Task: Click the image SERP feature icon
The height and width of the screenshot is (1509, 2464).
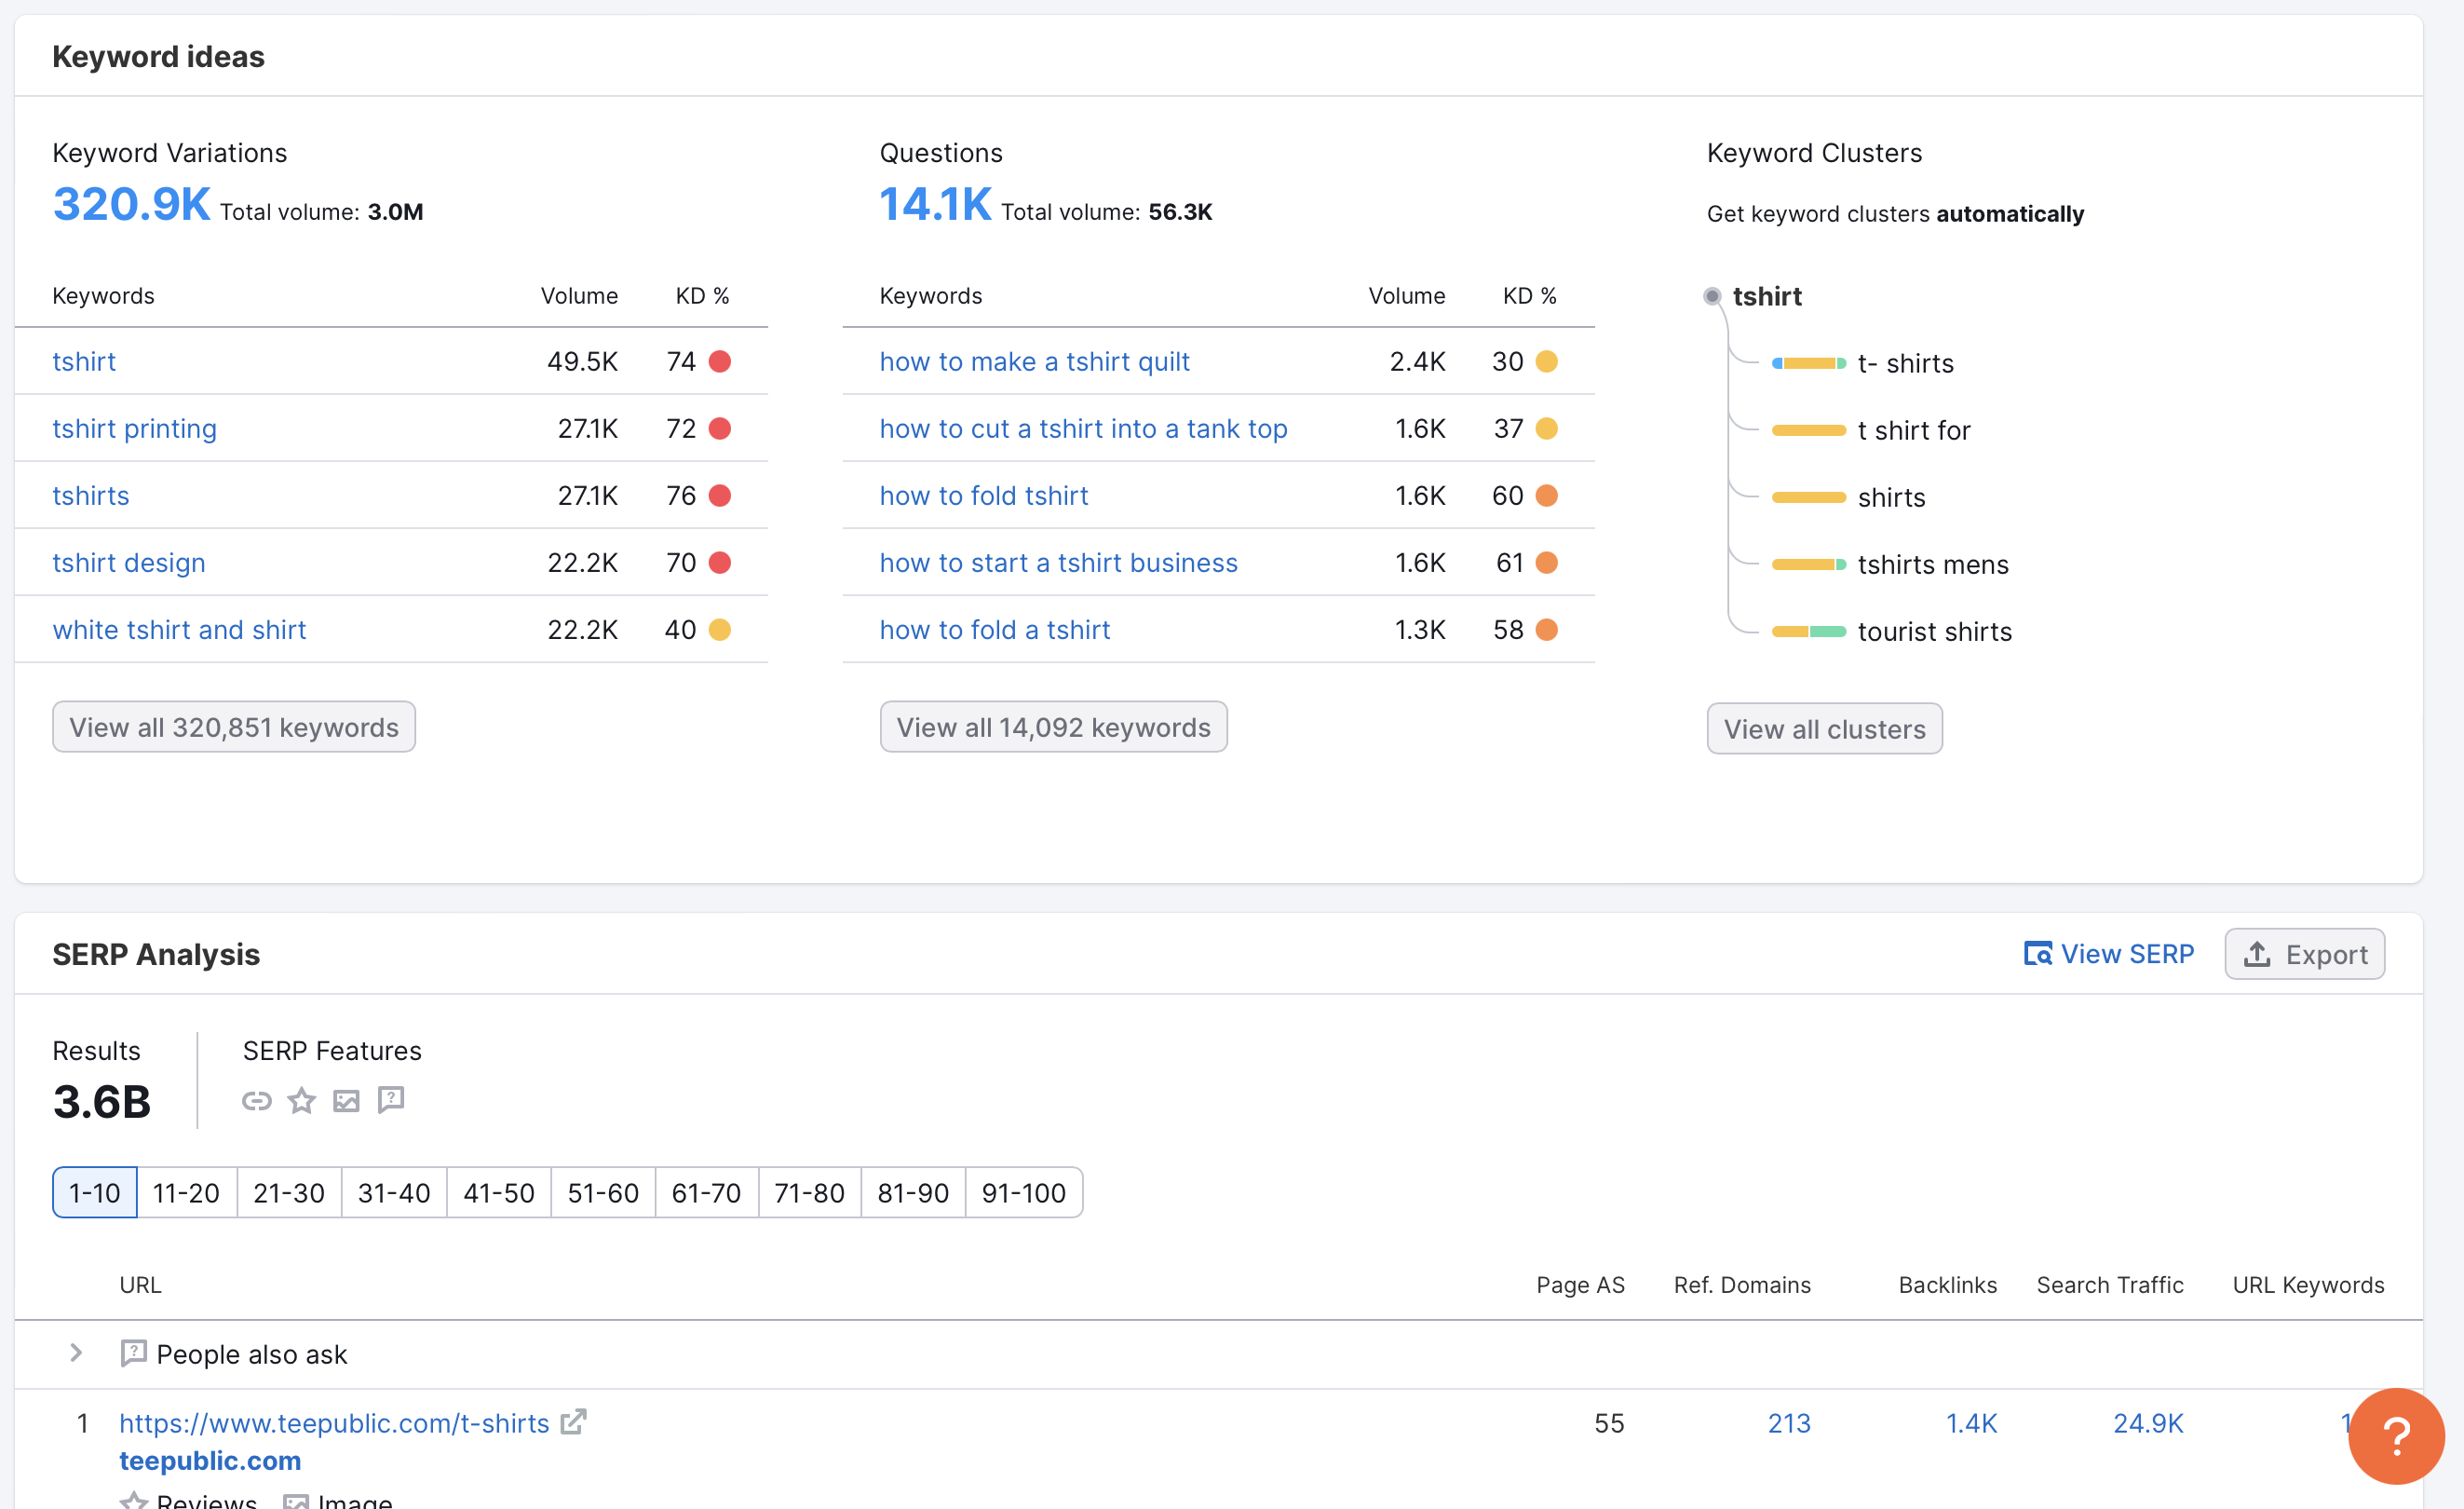Action: (346, 1101)
